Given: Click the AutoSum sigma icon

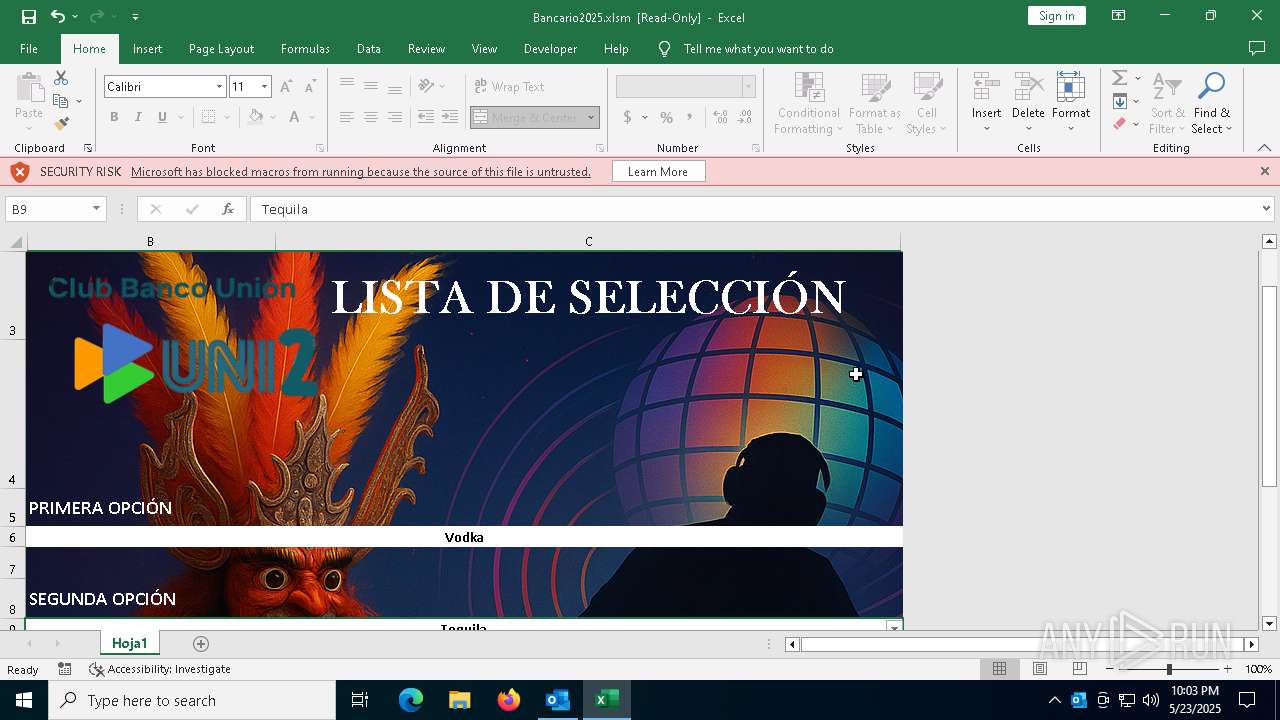Looking at the screenshot, I should point(1120,78).
